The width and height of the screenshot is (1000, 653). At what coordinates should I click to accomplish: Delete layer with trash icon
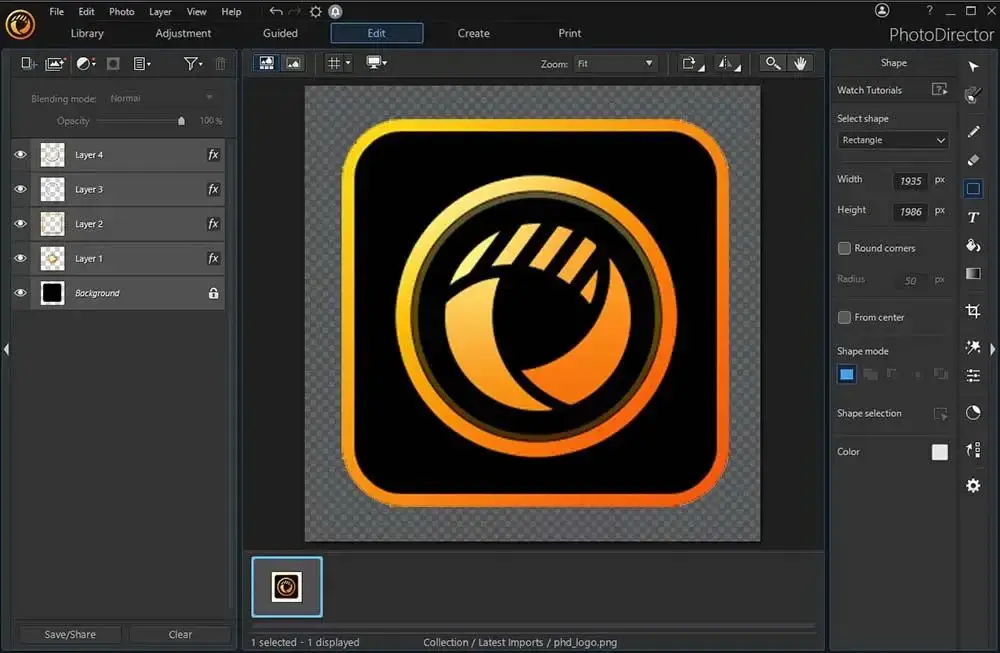[220, 64]
